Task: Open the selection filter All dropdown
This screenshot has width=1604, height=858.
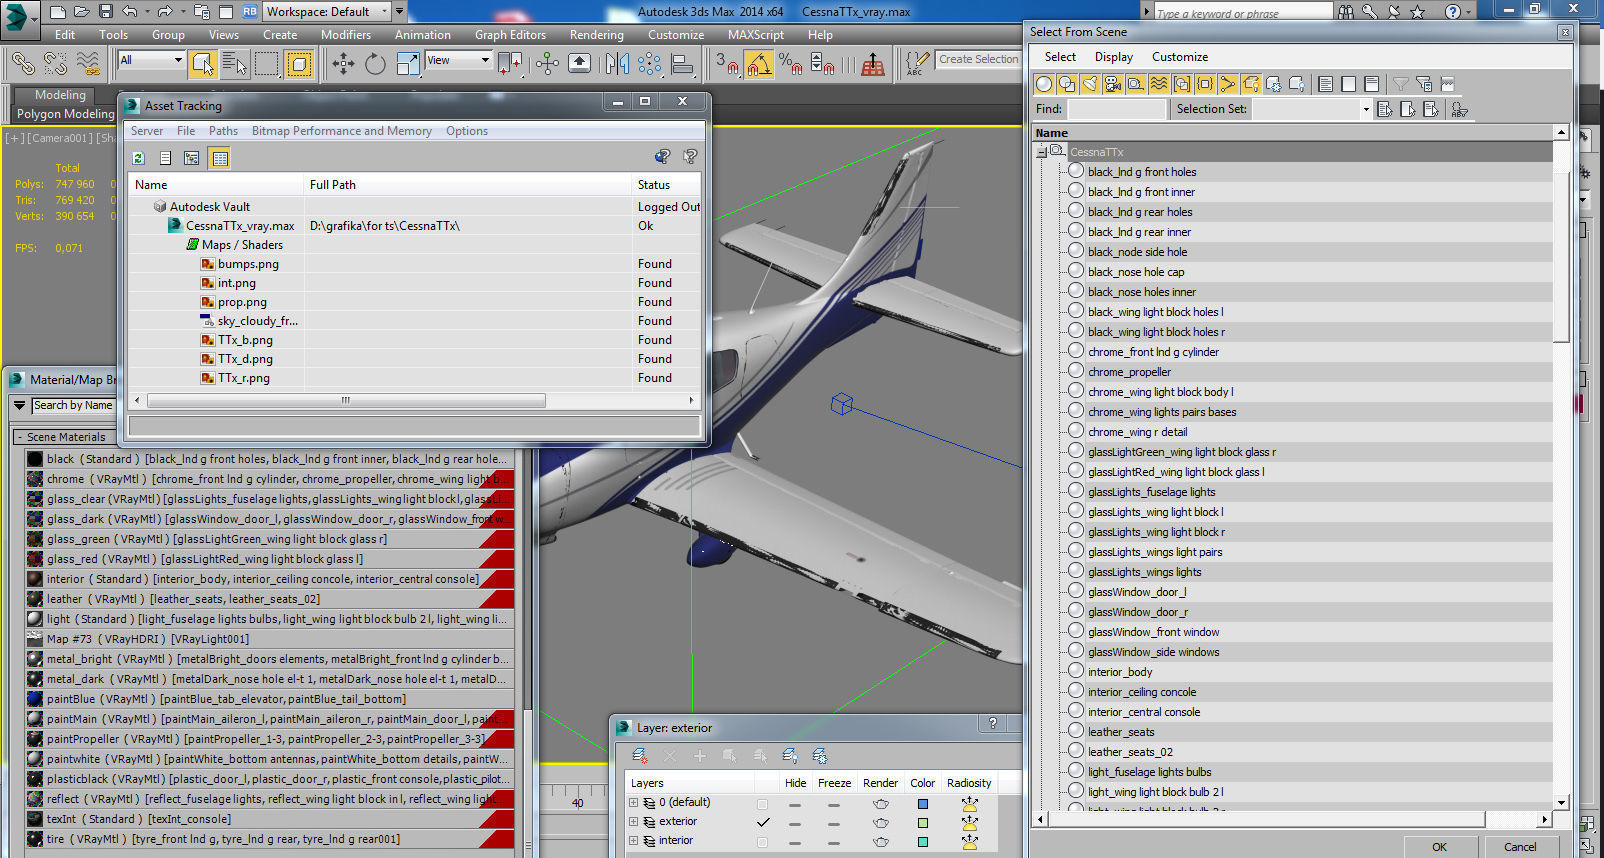Action: 151,60
